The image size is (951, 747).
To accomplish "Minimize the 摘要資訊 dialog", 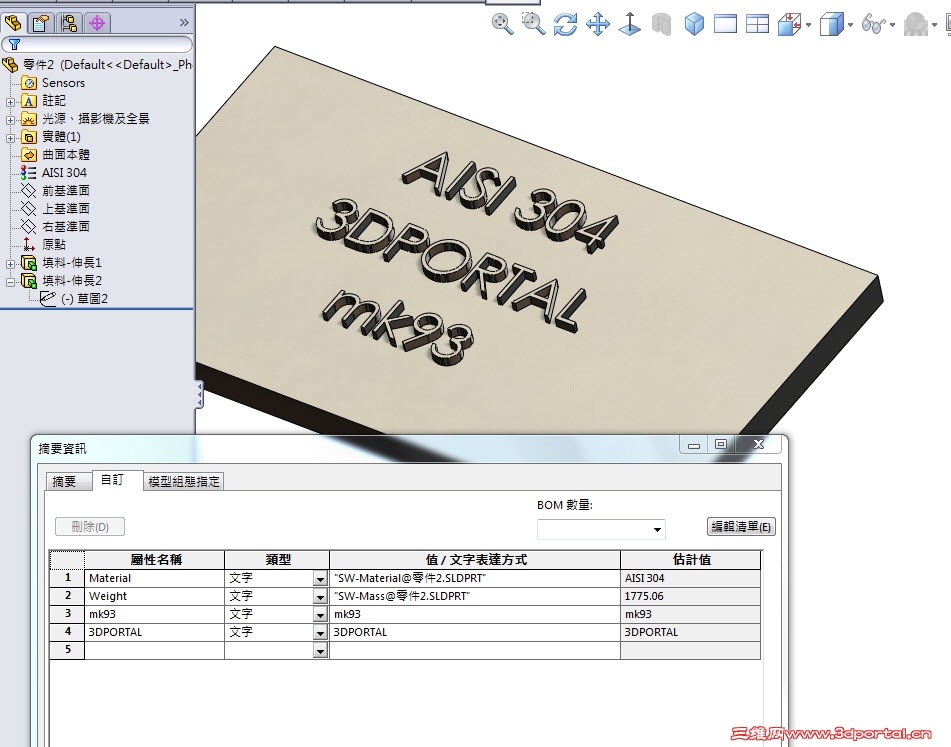I will 694,445.
